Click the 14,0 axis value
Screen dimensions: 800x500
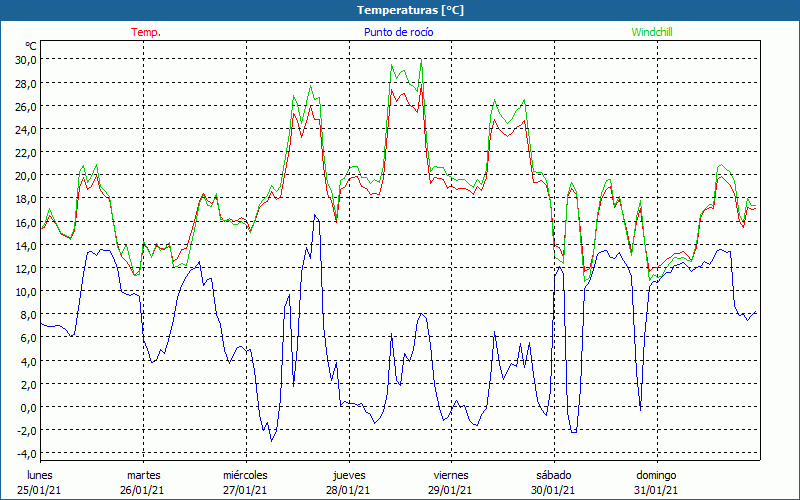pos(26,245)
